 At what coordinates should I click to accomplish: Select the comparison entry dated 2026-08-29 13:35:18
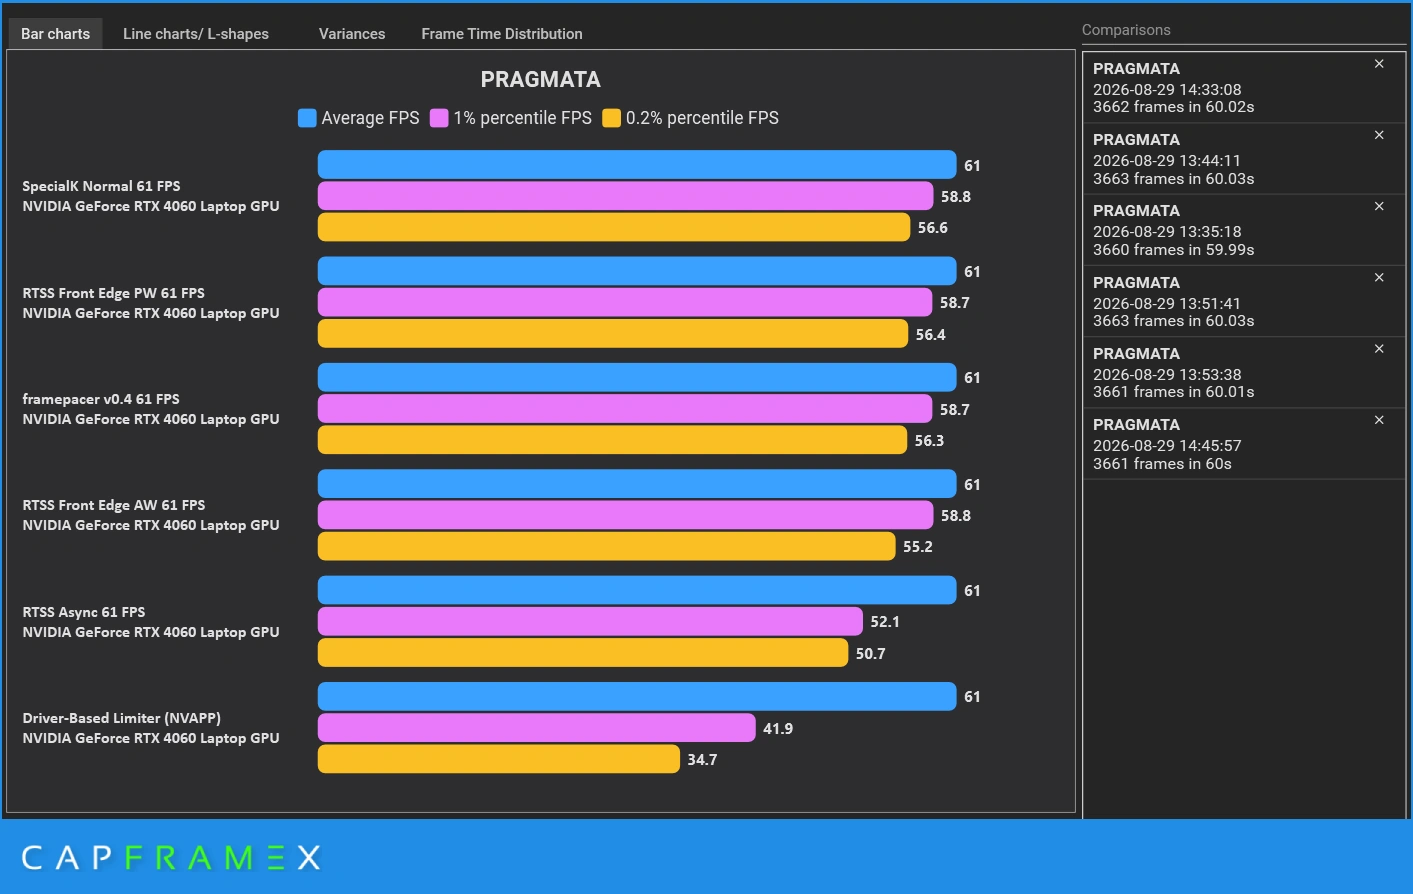1243,230
